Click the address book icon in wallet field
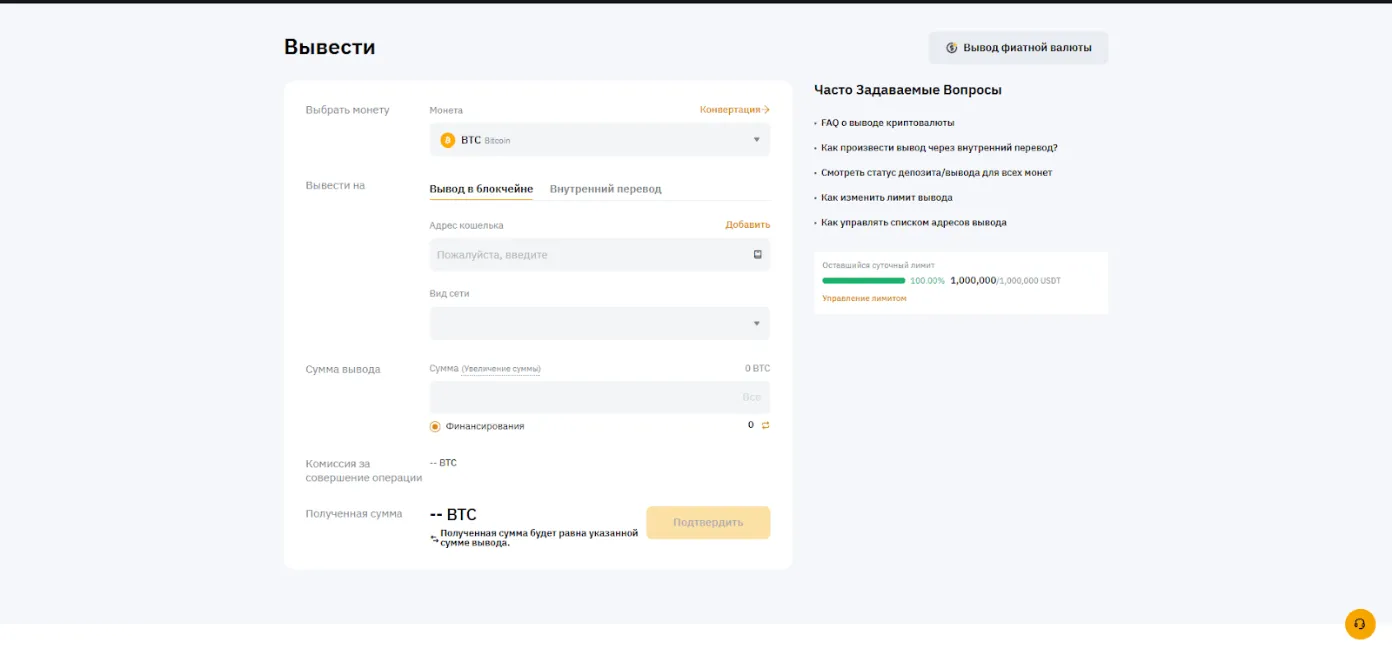1392x655 pixels. [x=758, y=254]
